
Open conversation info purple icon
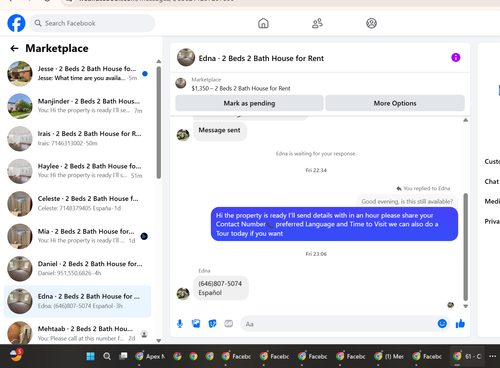pyautogui.click(x=456, y=58)
